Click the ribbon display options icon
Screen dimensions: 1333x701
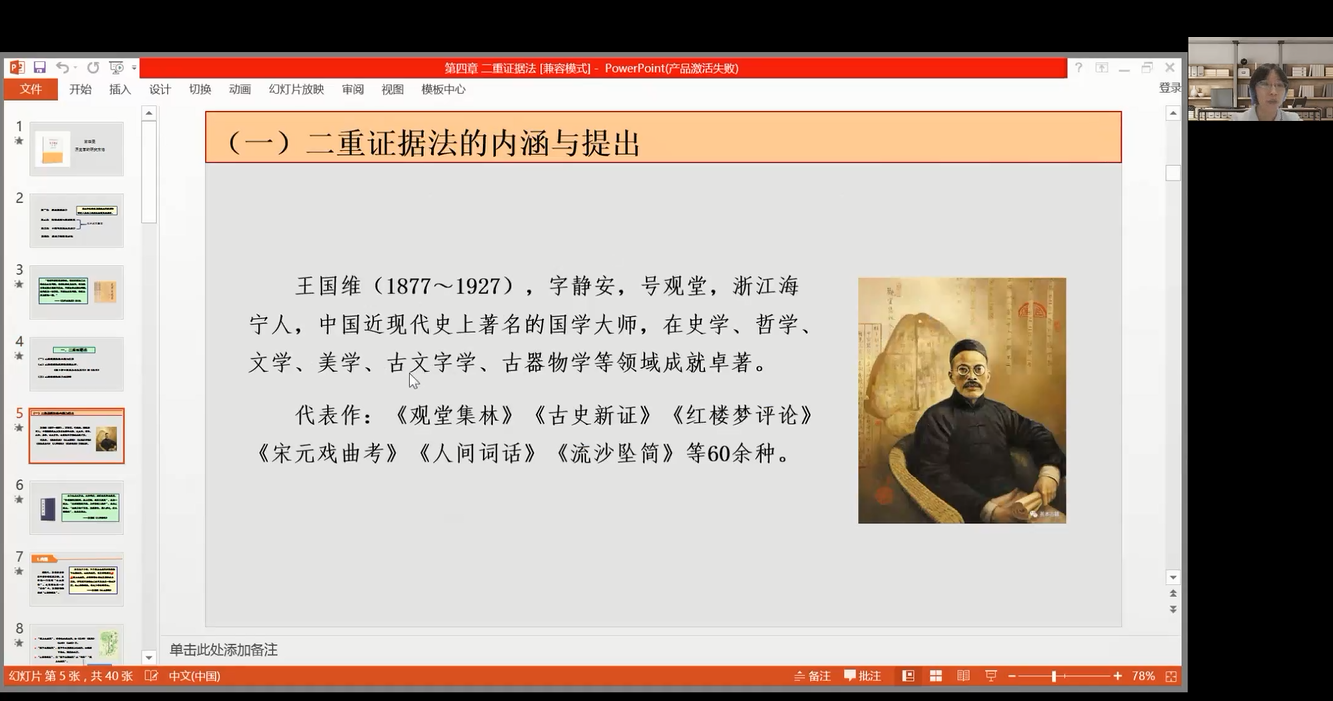[x=1101, y=68]
